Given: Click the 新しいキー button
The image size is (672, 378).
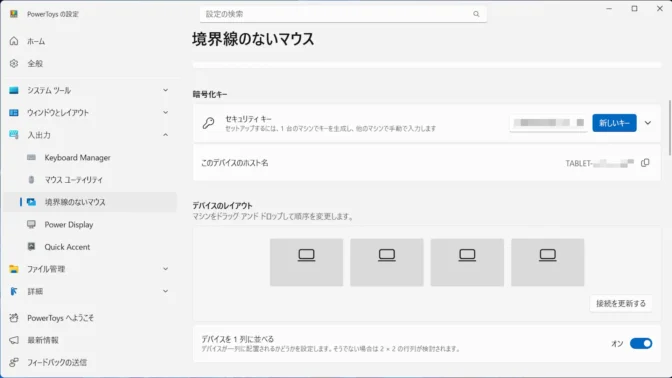Looking at the screenshot, I should click(x=614, y=123).
